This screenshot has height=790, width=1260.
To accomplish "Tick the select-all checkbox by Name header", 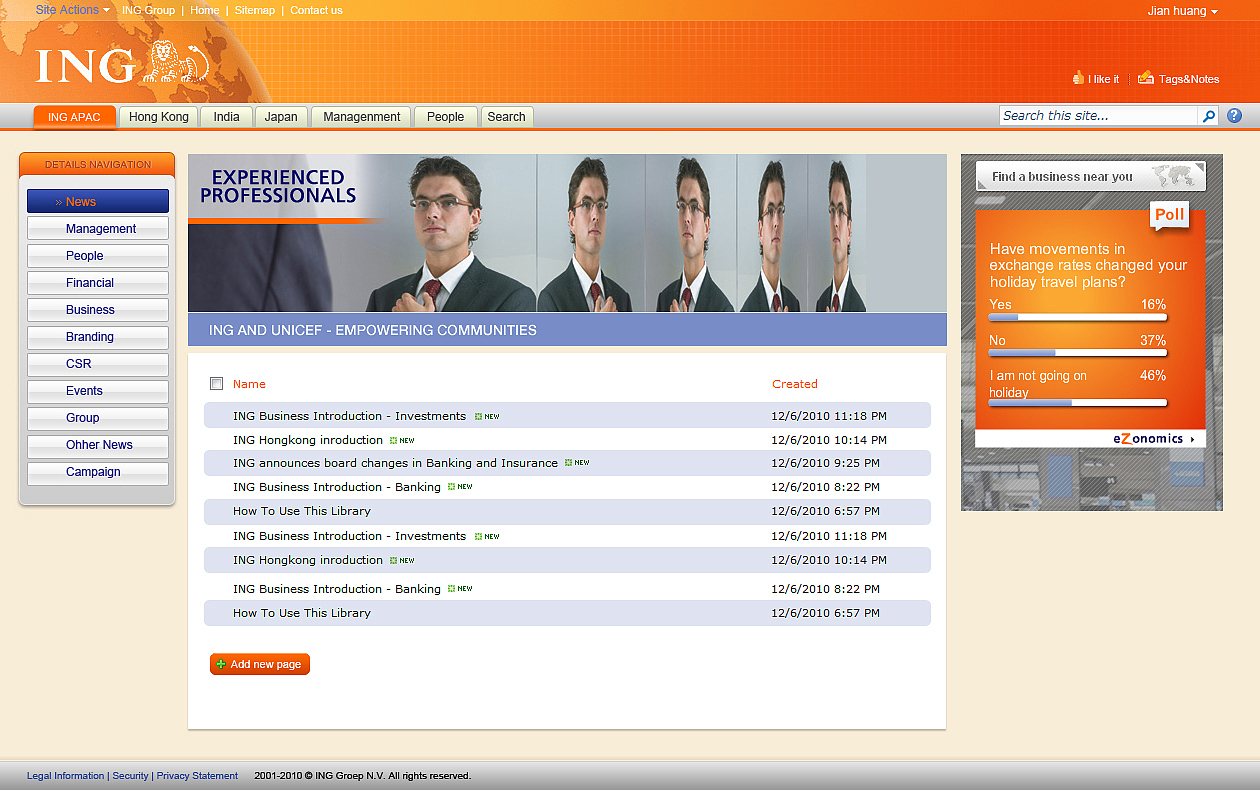I will [216, 384].
